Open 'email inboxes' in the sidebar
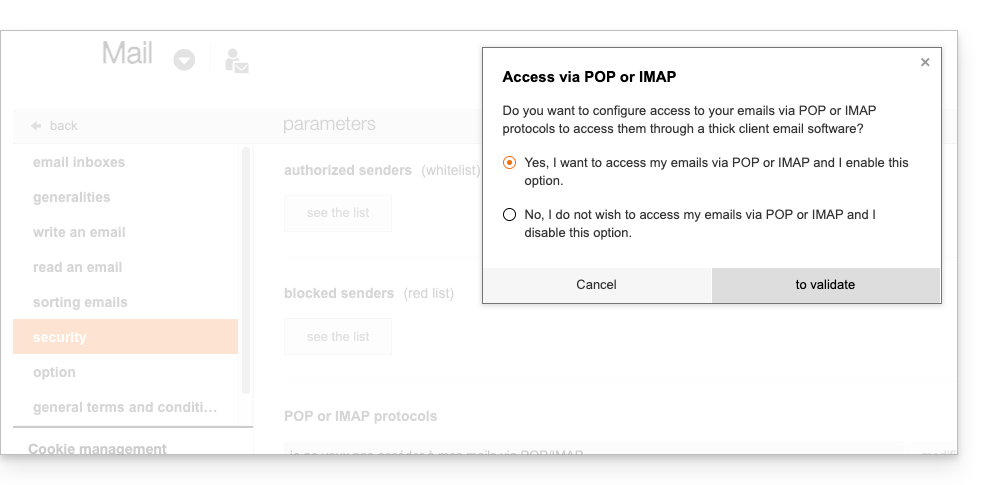Image resolution: width=988 pixels, height=485 pixels. point(79,162)
